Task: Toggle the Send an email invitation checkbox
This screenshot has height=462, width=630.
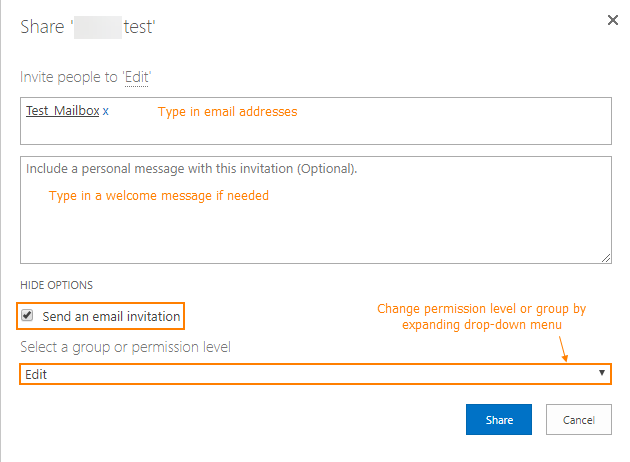Action: (x=27, y=315)
